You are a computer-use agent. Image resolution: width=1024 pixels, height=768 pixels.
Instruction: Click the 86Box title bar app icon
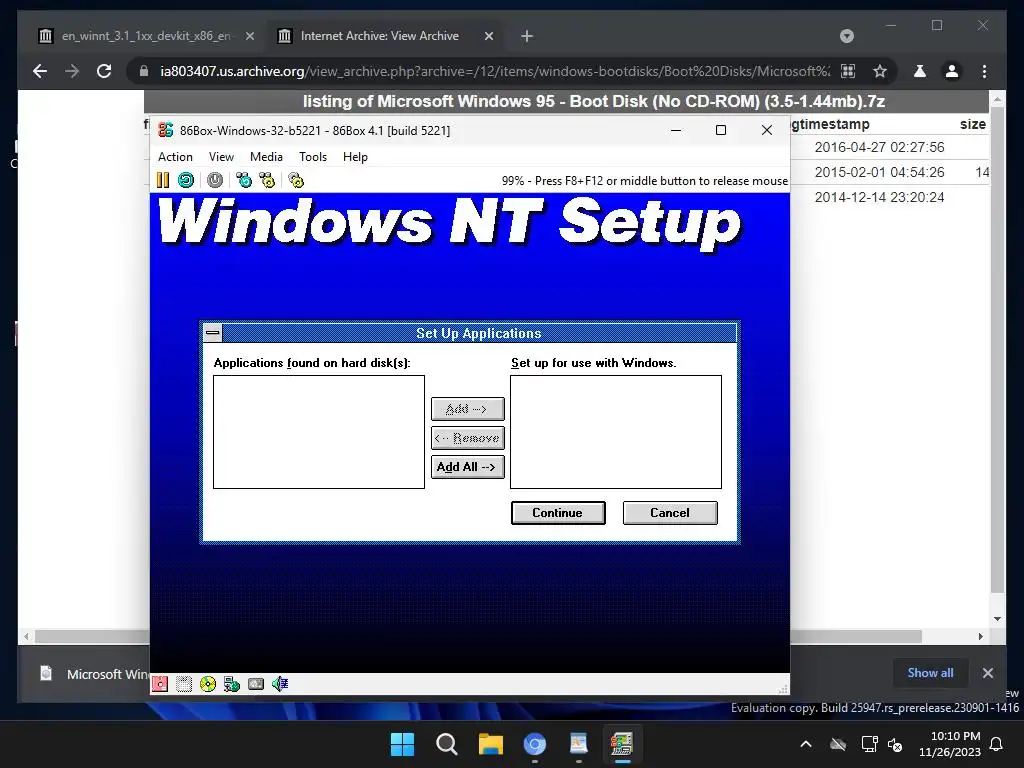pos(166,130)
